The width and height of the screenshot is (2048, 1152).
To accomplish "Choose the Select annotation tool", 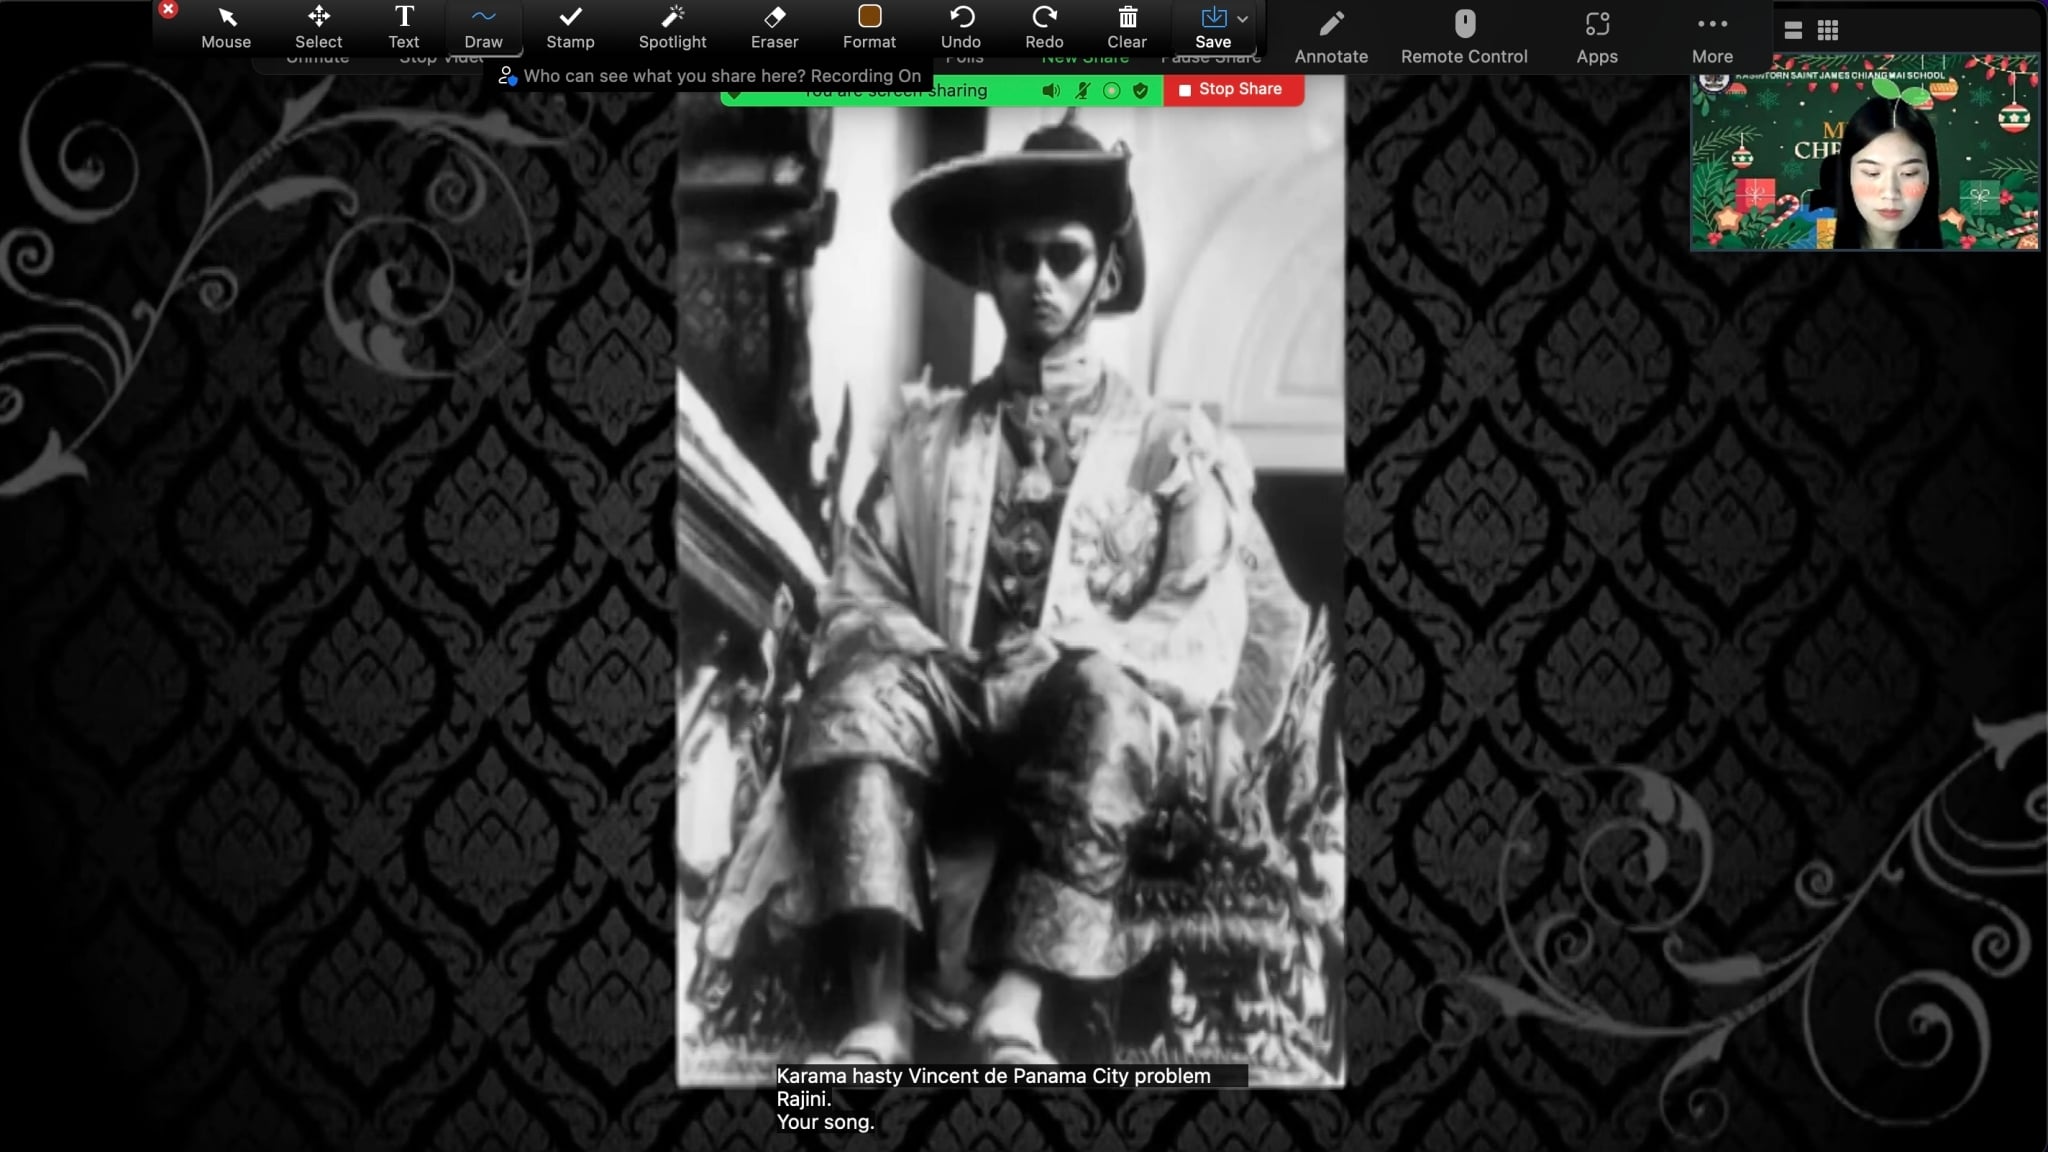I will [x=318, y=27].
